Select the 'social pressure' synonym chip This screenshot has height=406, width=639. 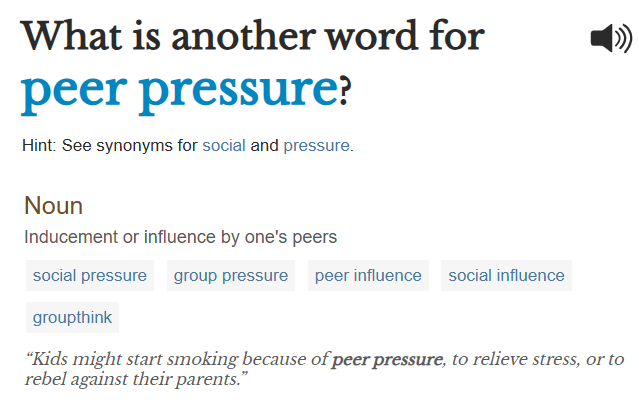[x=90, y=275]
